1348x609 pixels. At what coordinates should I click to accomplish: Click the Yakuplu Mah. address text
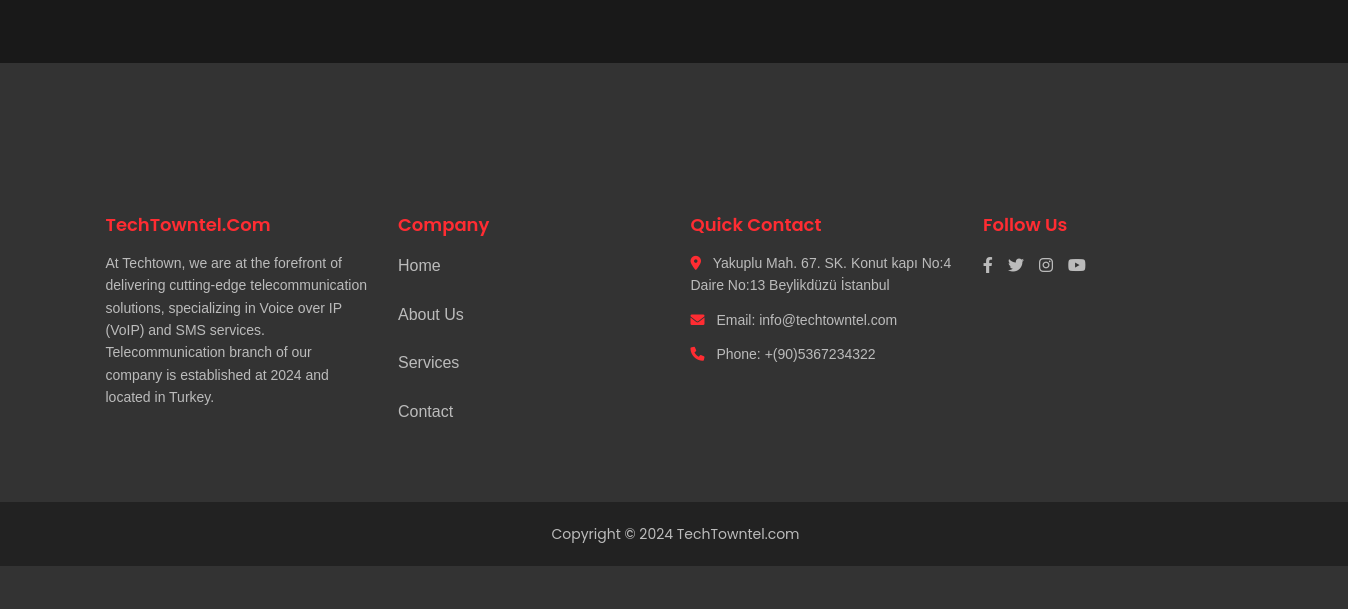tap(821, 274)
